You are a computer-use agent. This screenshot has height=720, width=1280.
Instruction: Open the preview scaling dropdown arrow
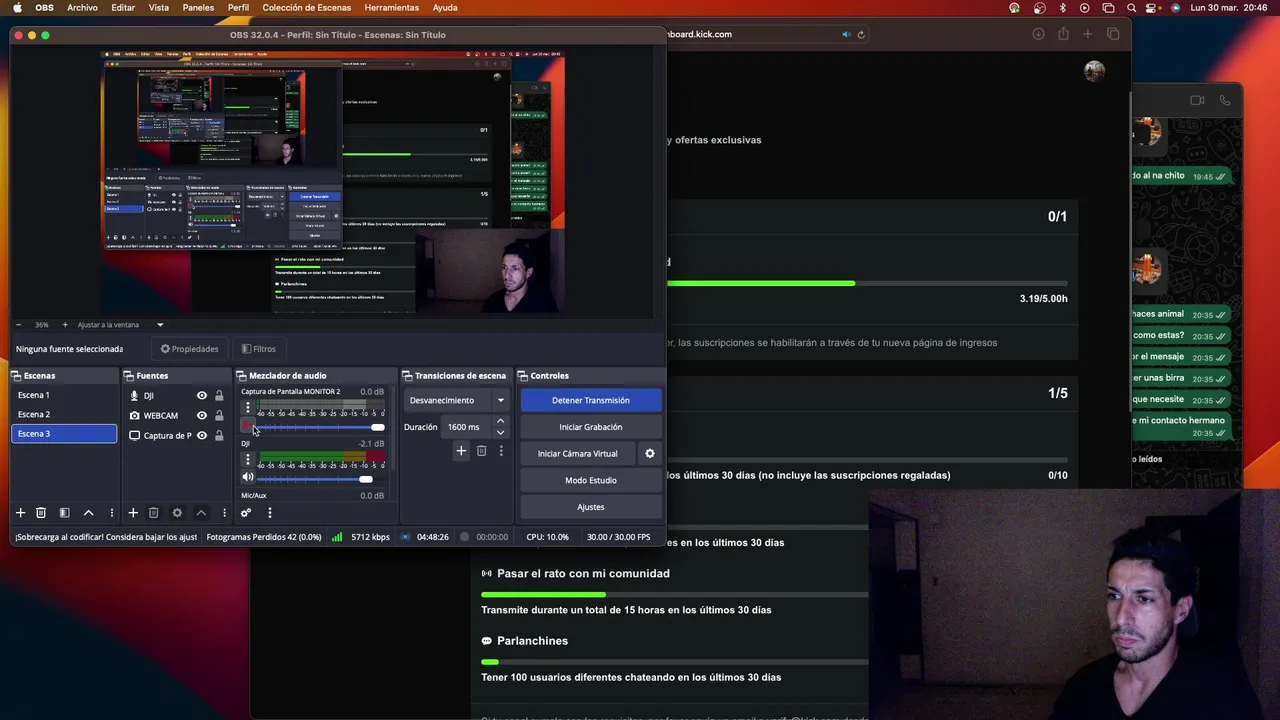[x=160, y=325]
